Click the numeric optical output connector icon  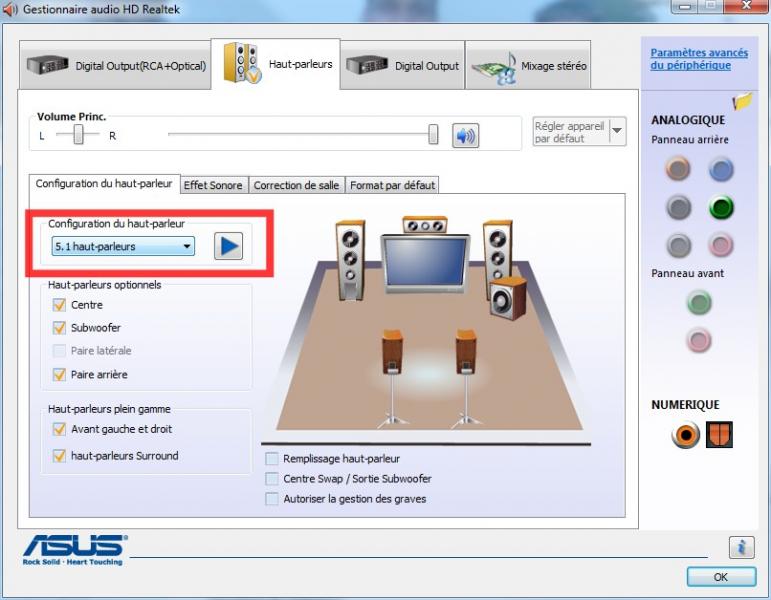[x=719, y=435]
